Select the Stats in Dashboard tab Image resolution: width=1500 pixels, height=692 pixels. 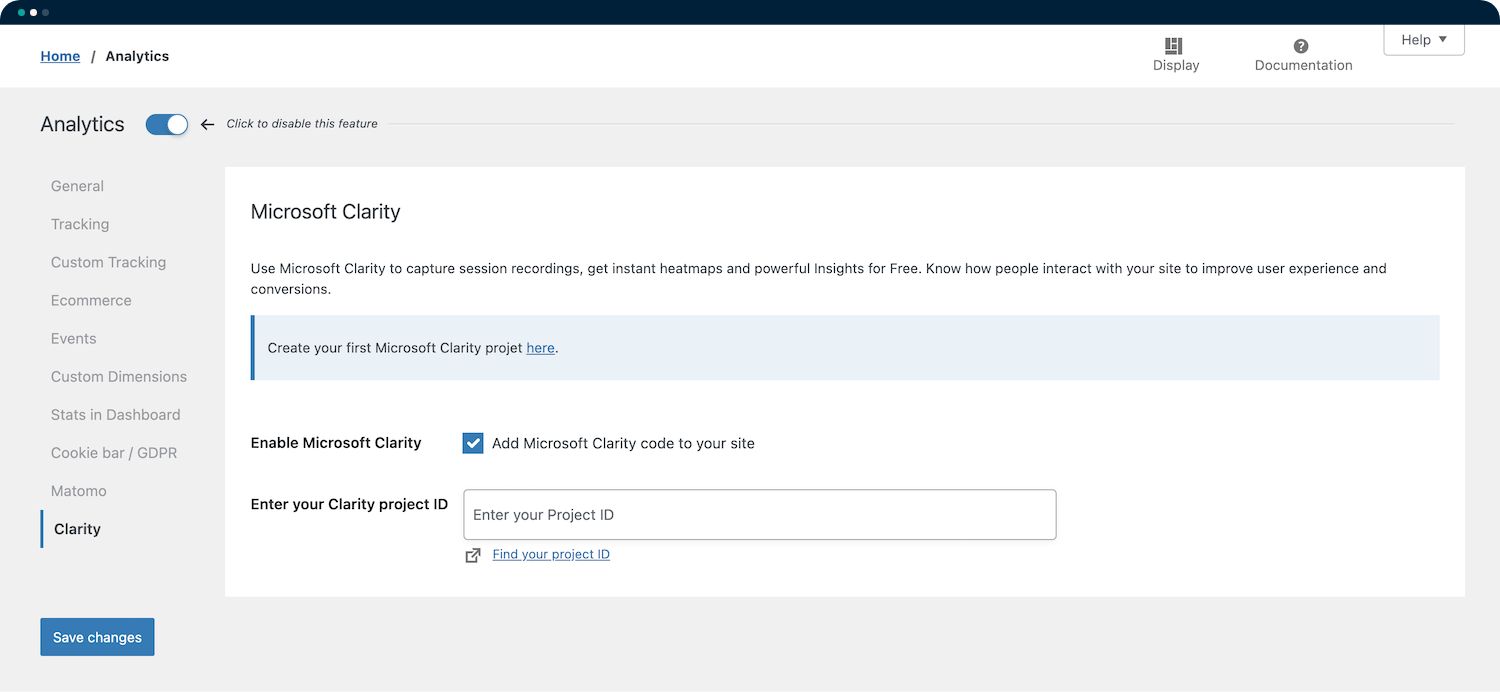(x=116, y=414)
